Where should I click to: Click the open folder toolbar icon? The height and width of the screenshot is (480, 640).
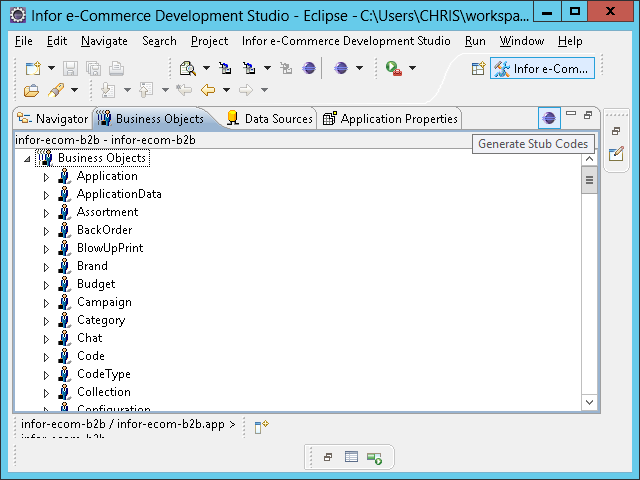32,90
